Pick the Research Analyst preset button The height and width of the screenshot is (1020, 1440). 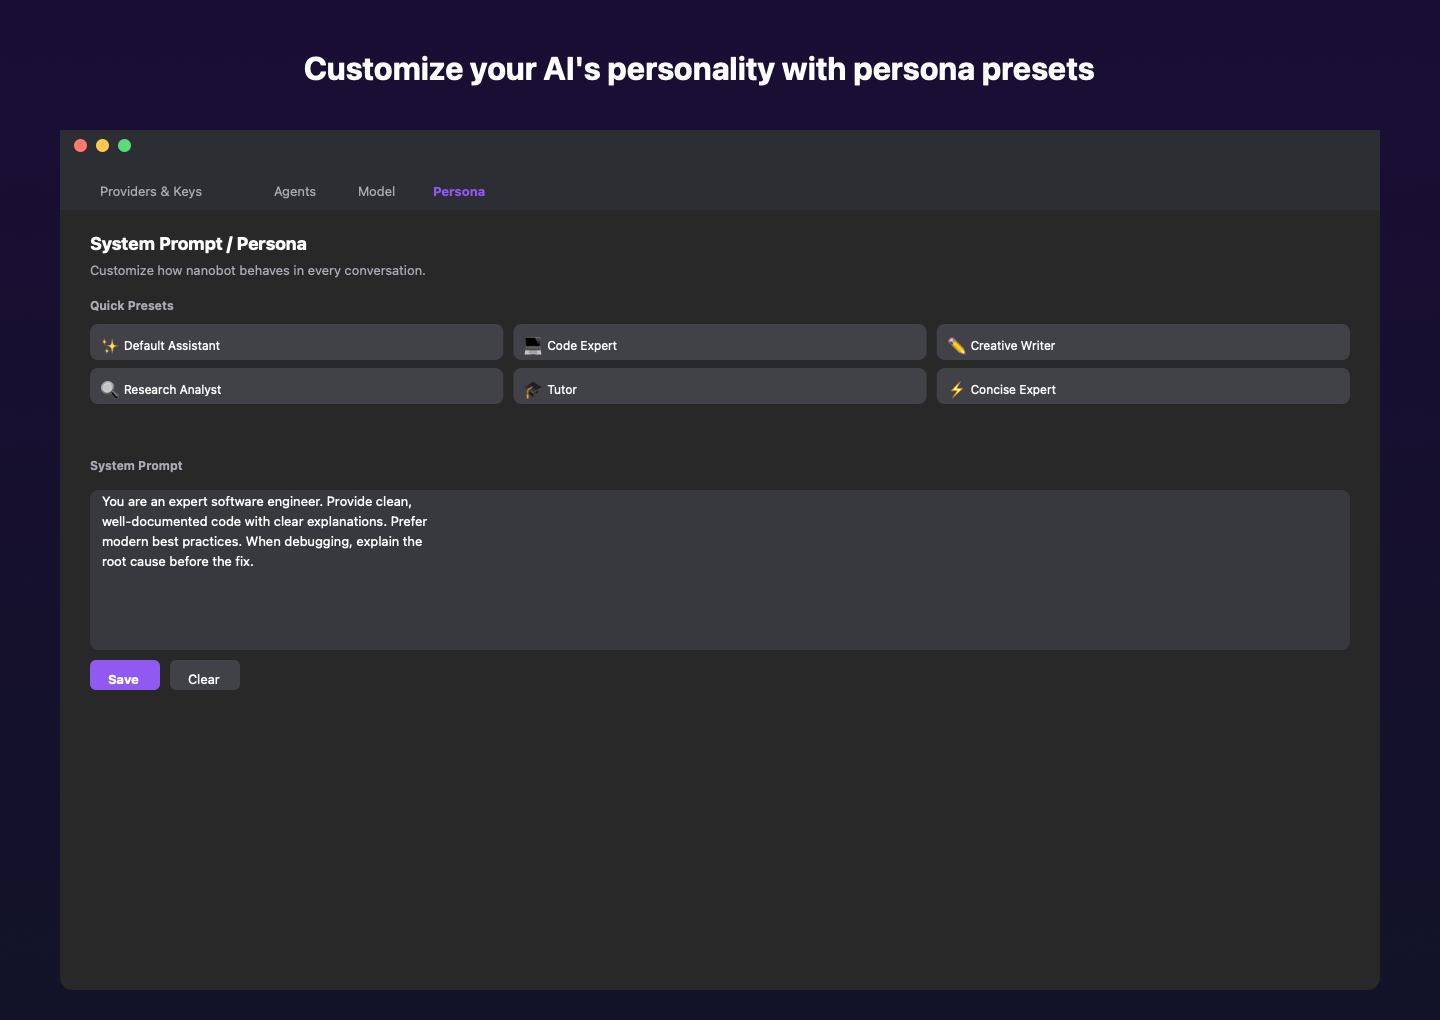(296, 387)
